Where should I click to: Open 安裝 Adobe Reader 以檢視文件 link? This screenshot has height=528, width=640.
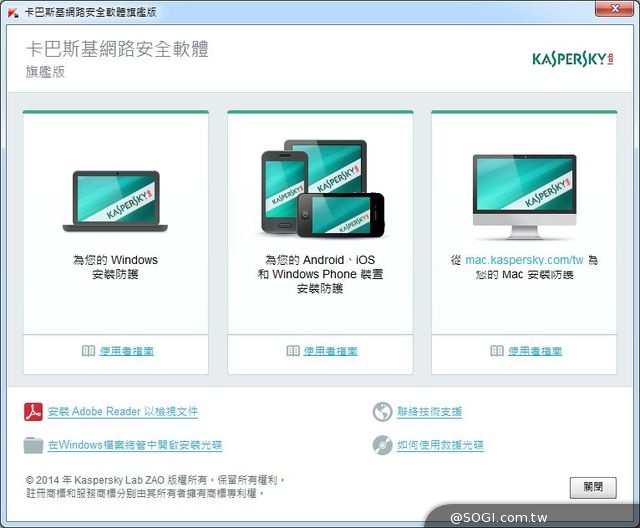[x=122, y=412]
